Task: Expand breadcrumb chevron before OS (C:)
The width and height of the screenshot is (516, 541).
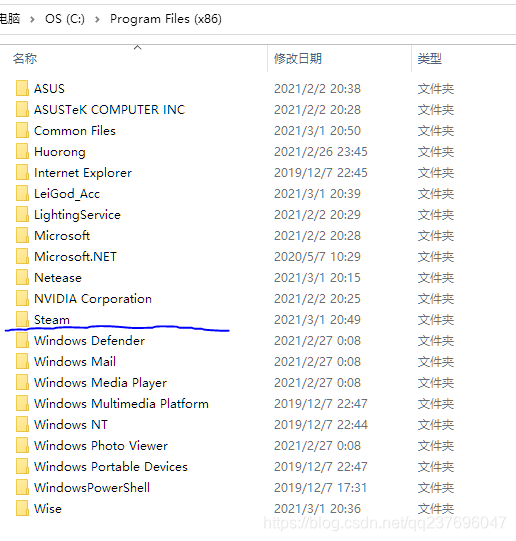Action: [32, 20]
